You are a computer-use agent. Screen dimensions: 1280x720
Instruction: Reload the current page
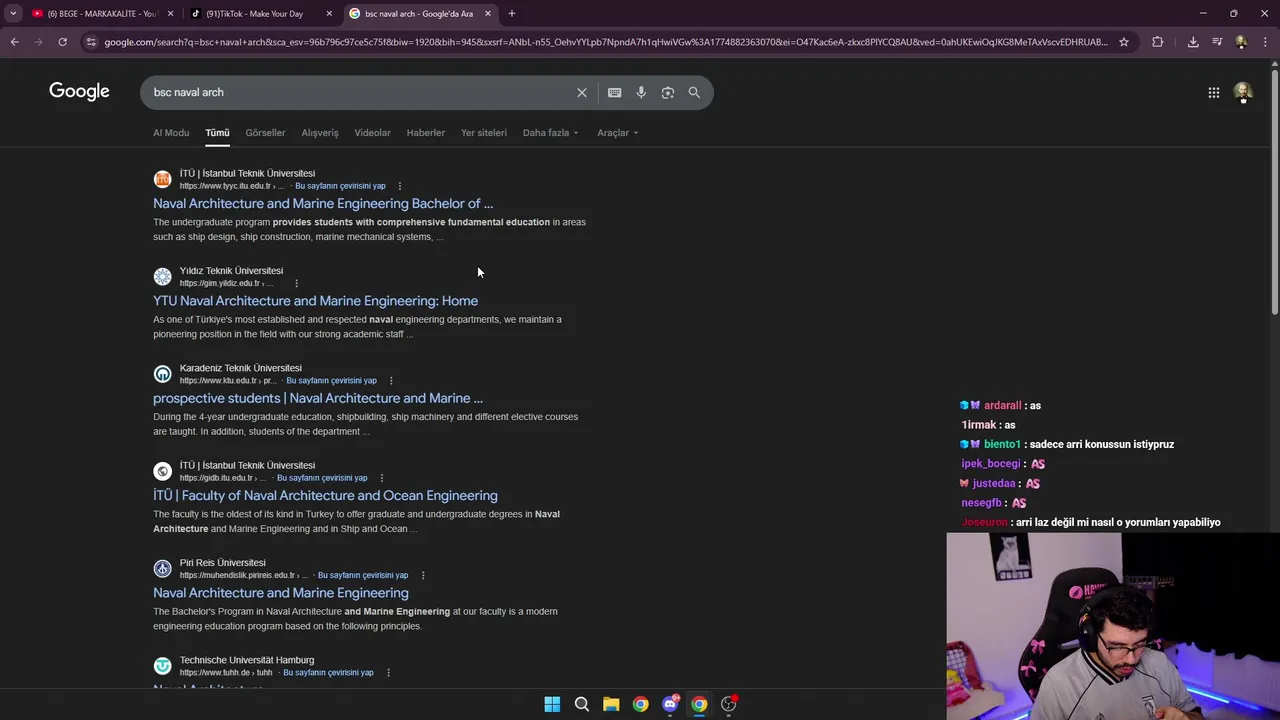[x=62, y=42]
